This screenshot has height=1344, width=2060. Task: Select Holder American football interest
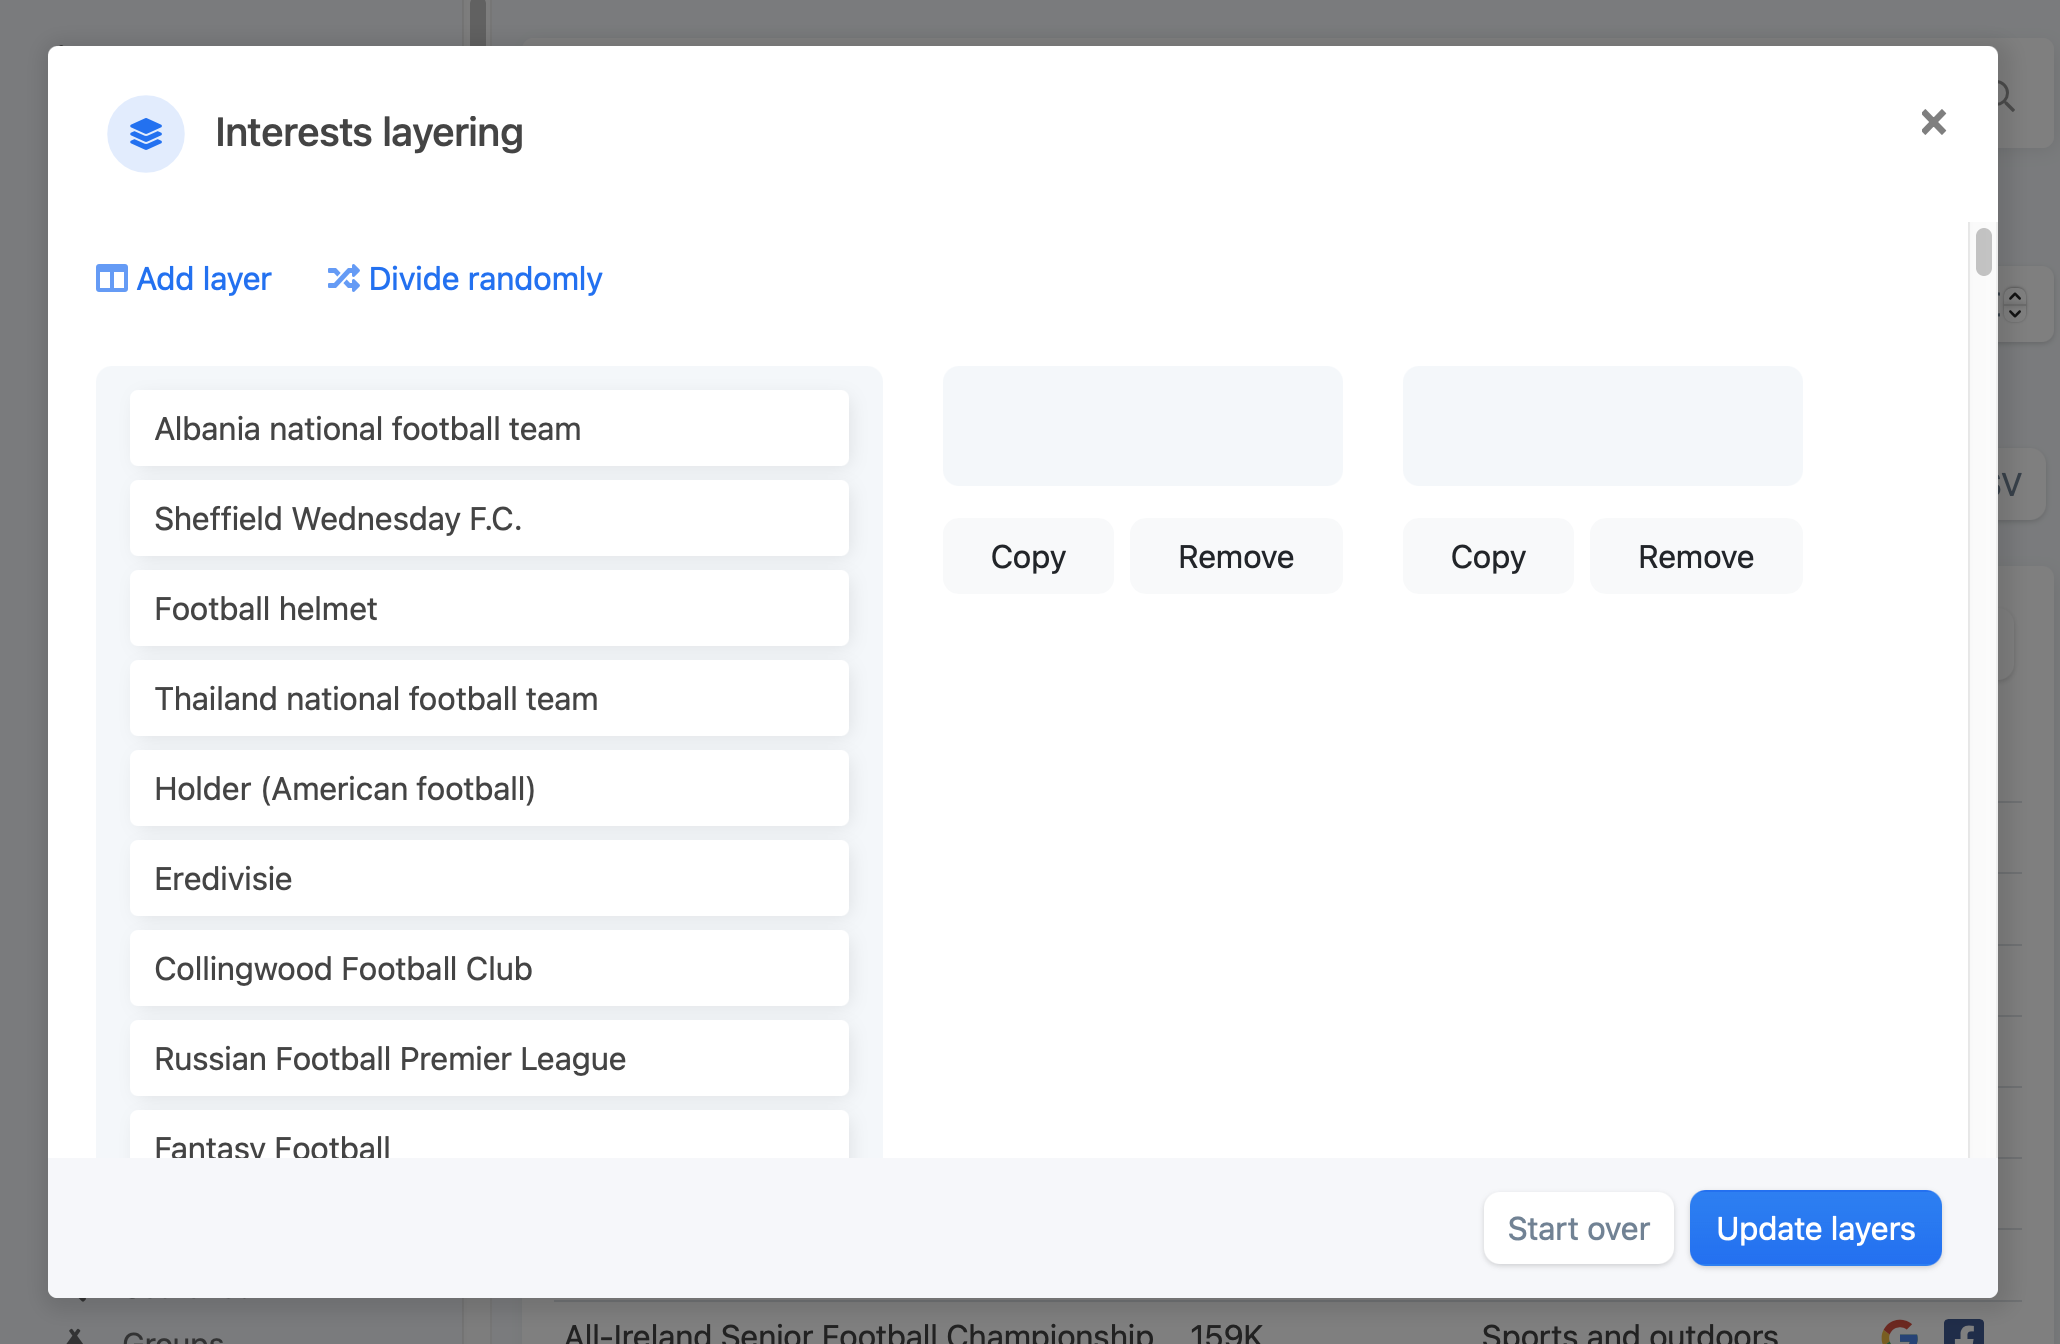pyautogui.click(x=489, y=787)
